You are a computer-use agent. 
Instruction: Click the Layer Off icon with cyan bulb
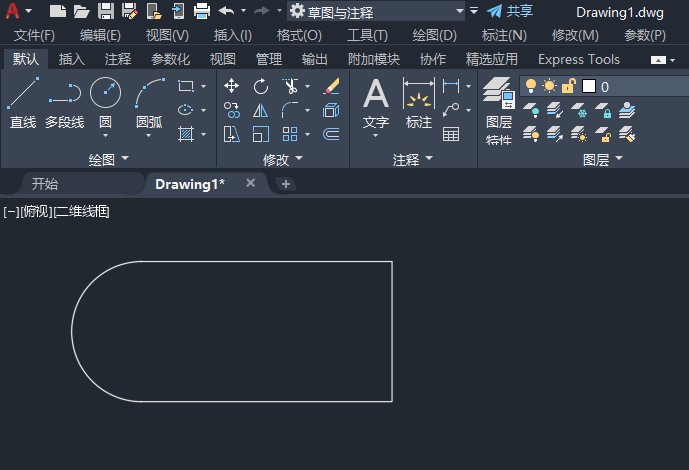tap(531, 110)
